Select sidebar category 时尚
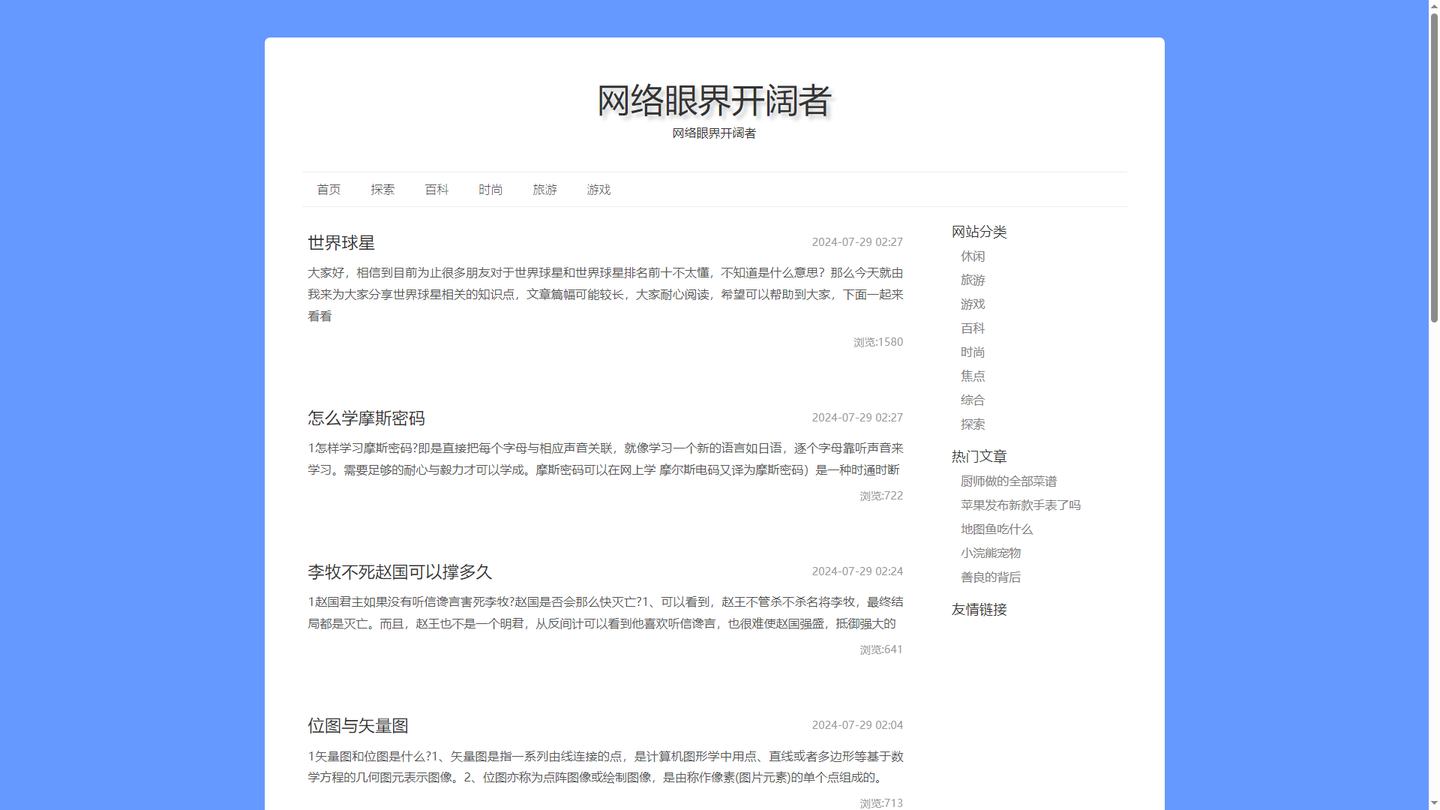 (x=973, y=352)
